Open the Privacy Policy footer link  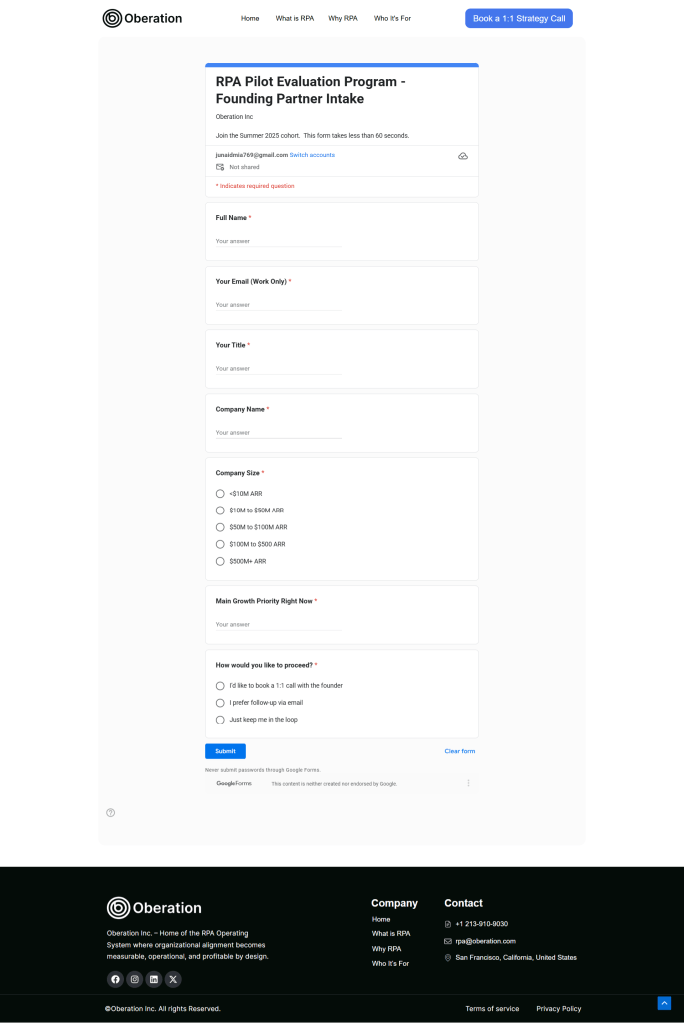click(558, 1008)
